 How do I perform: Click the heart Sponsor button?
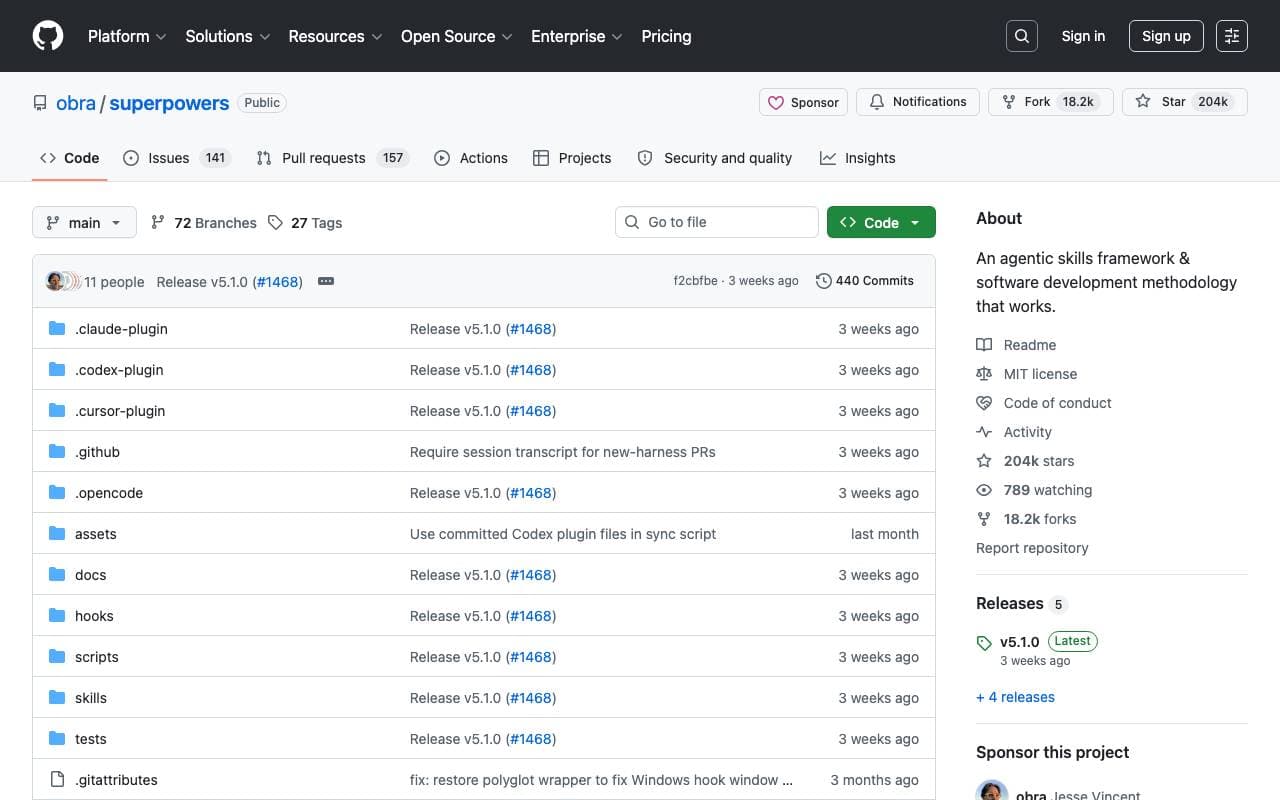pyautogui.click(x=804, y=102)
